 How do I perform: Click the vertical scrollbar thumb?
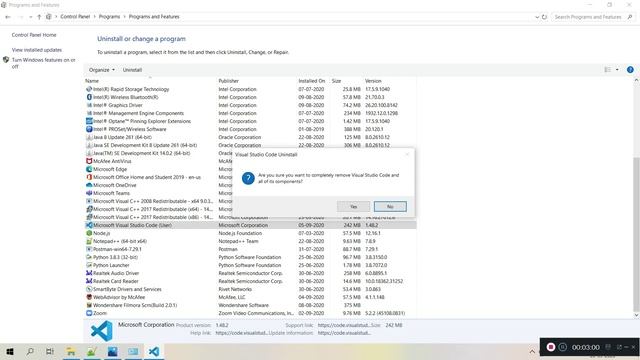(636, 234)
